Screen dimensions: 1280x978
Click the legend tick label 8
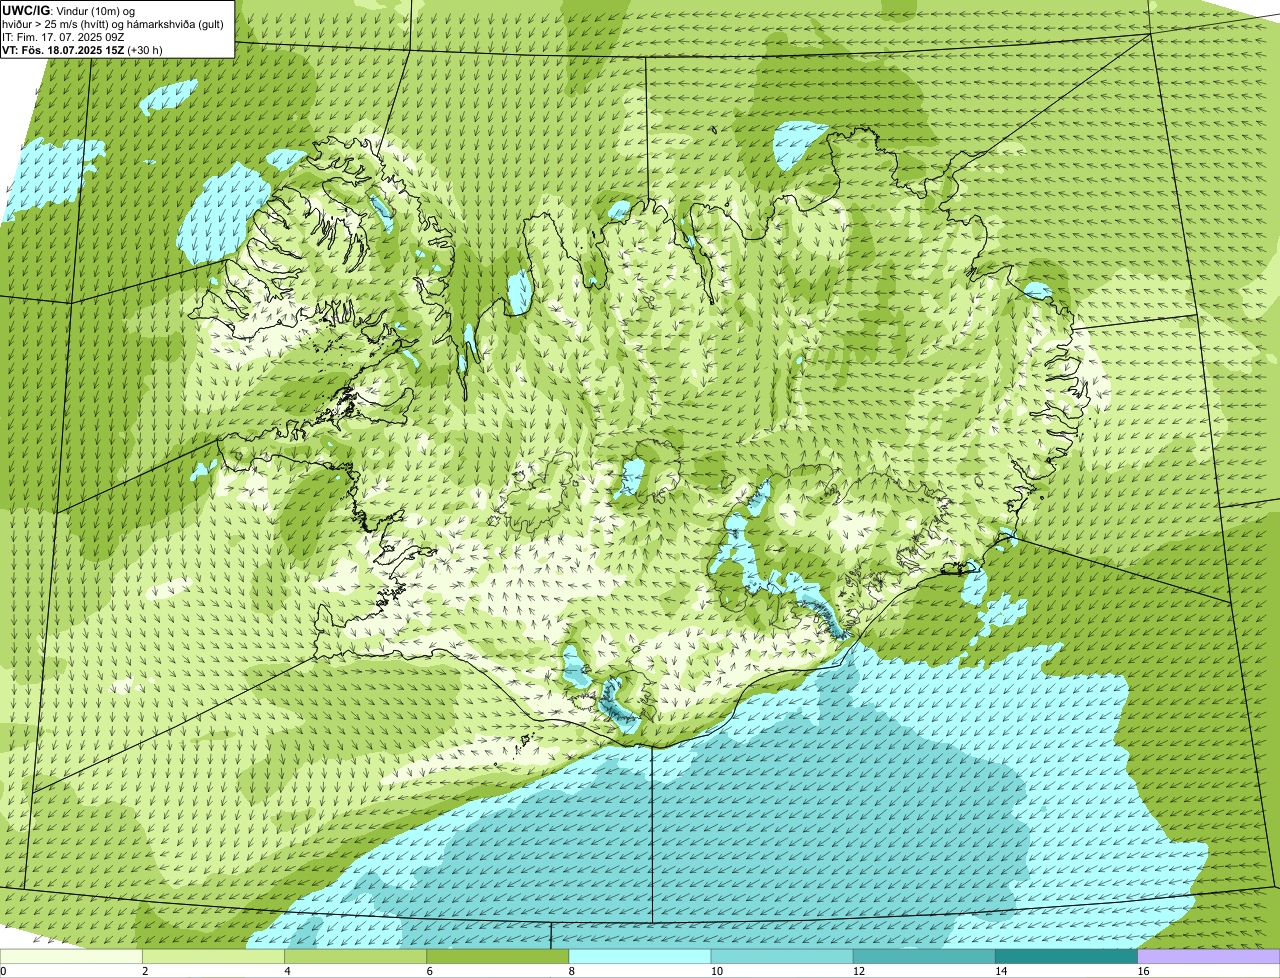pos(571,971)
